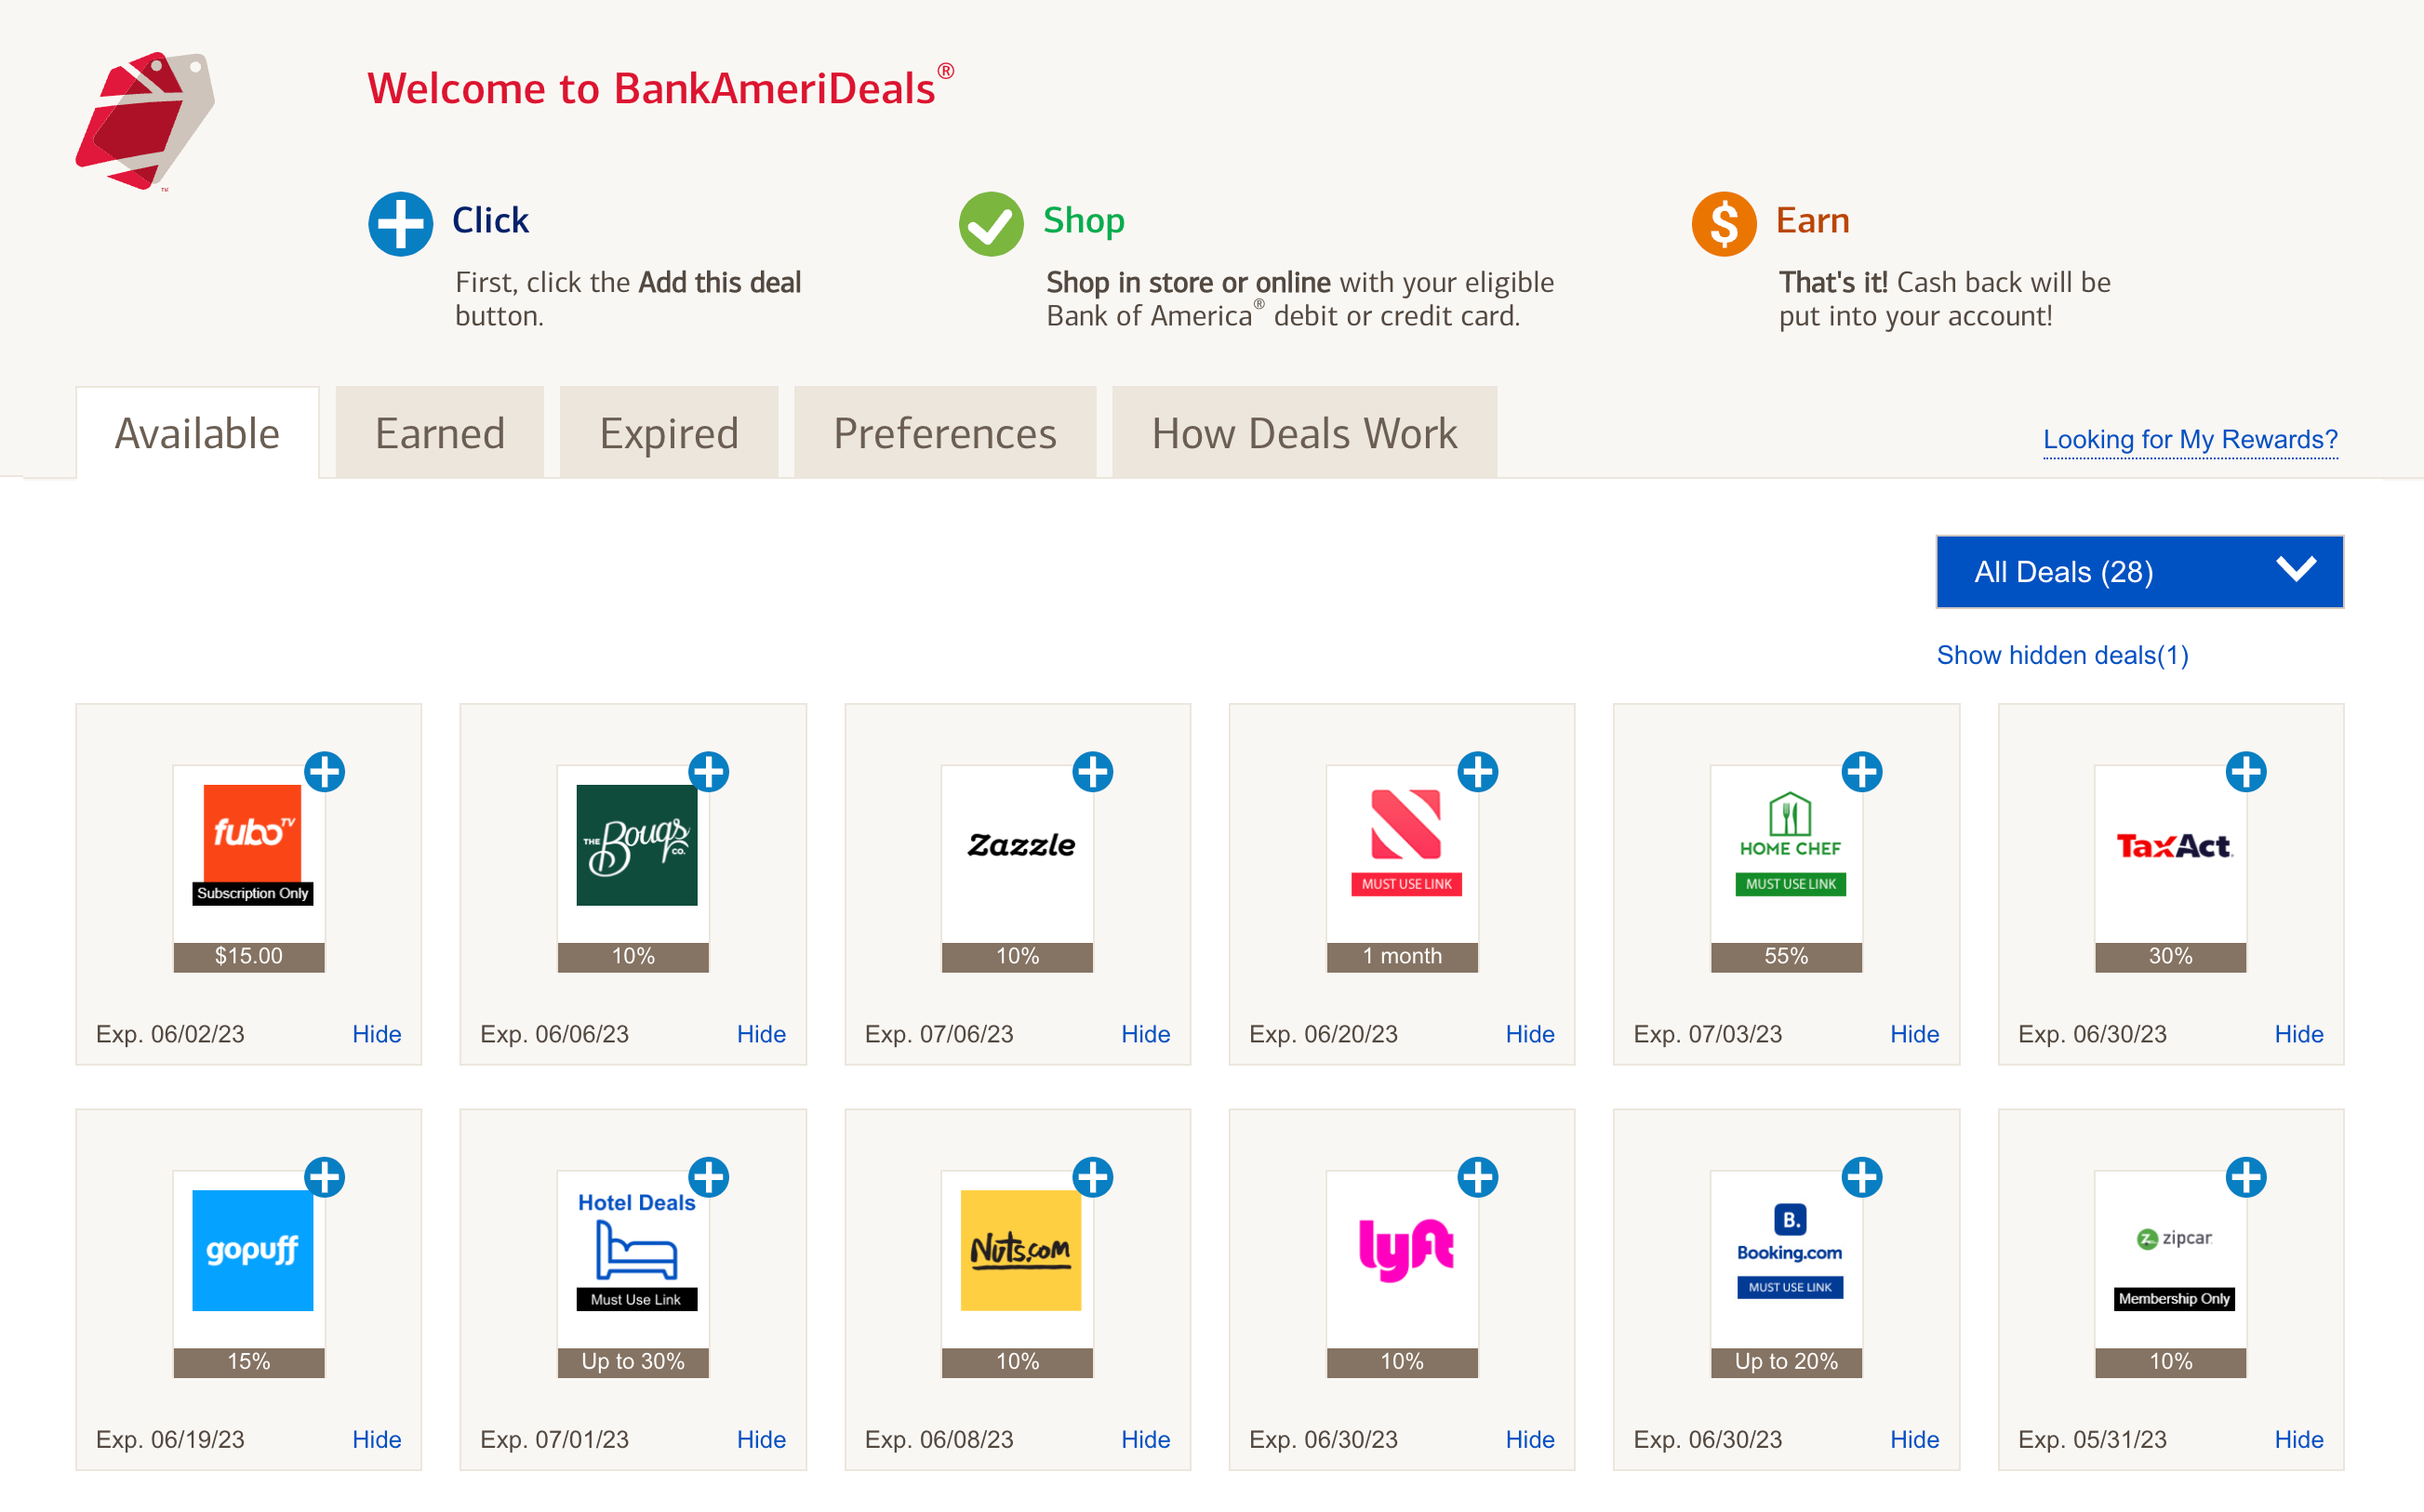The width and height of the screenshot is (2424, 1512).
Task: Click plus icon on TaxAct deal
Action: (x=2246, y=772)
